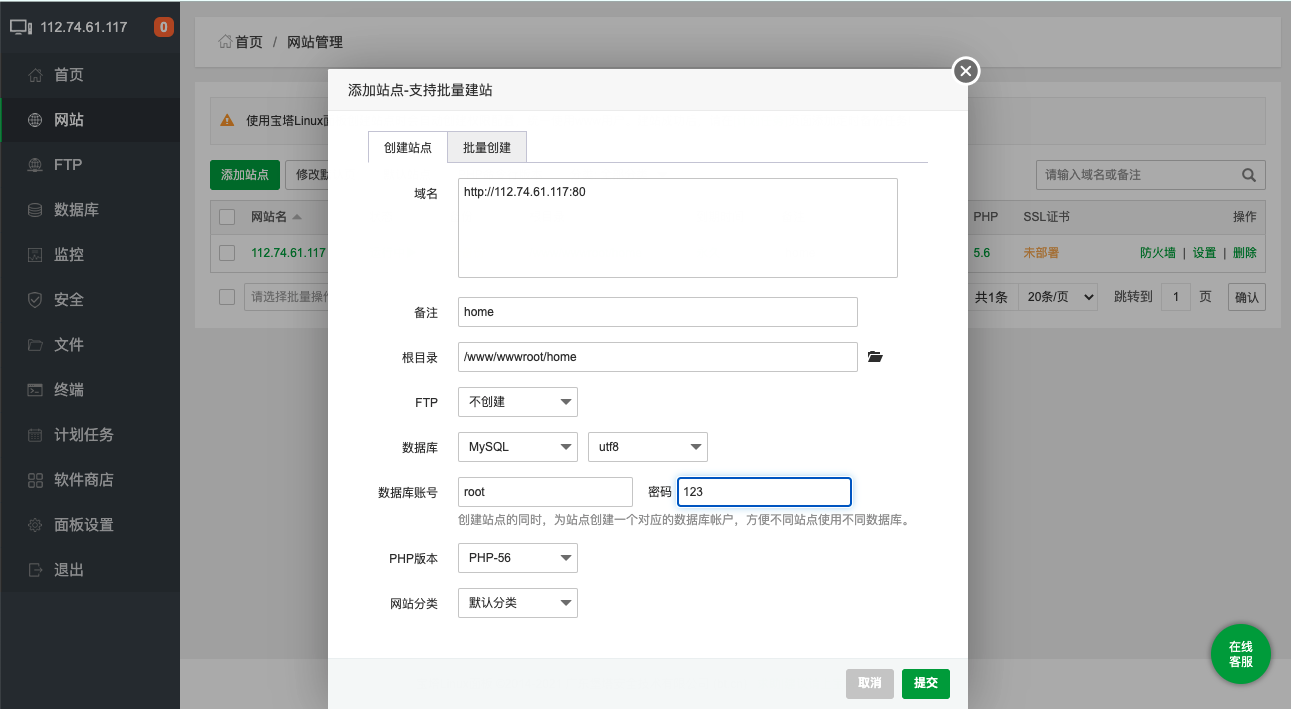Click the green 添加站点 button
Image resolution: width=1291 pixels, height=709 pixels.
click(x=245, y=174)
